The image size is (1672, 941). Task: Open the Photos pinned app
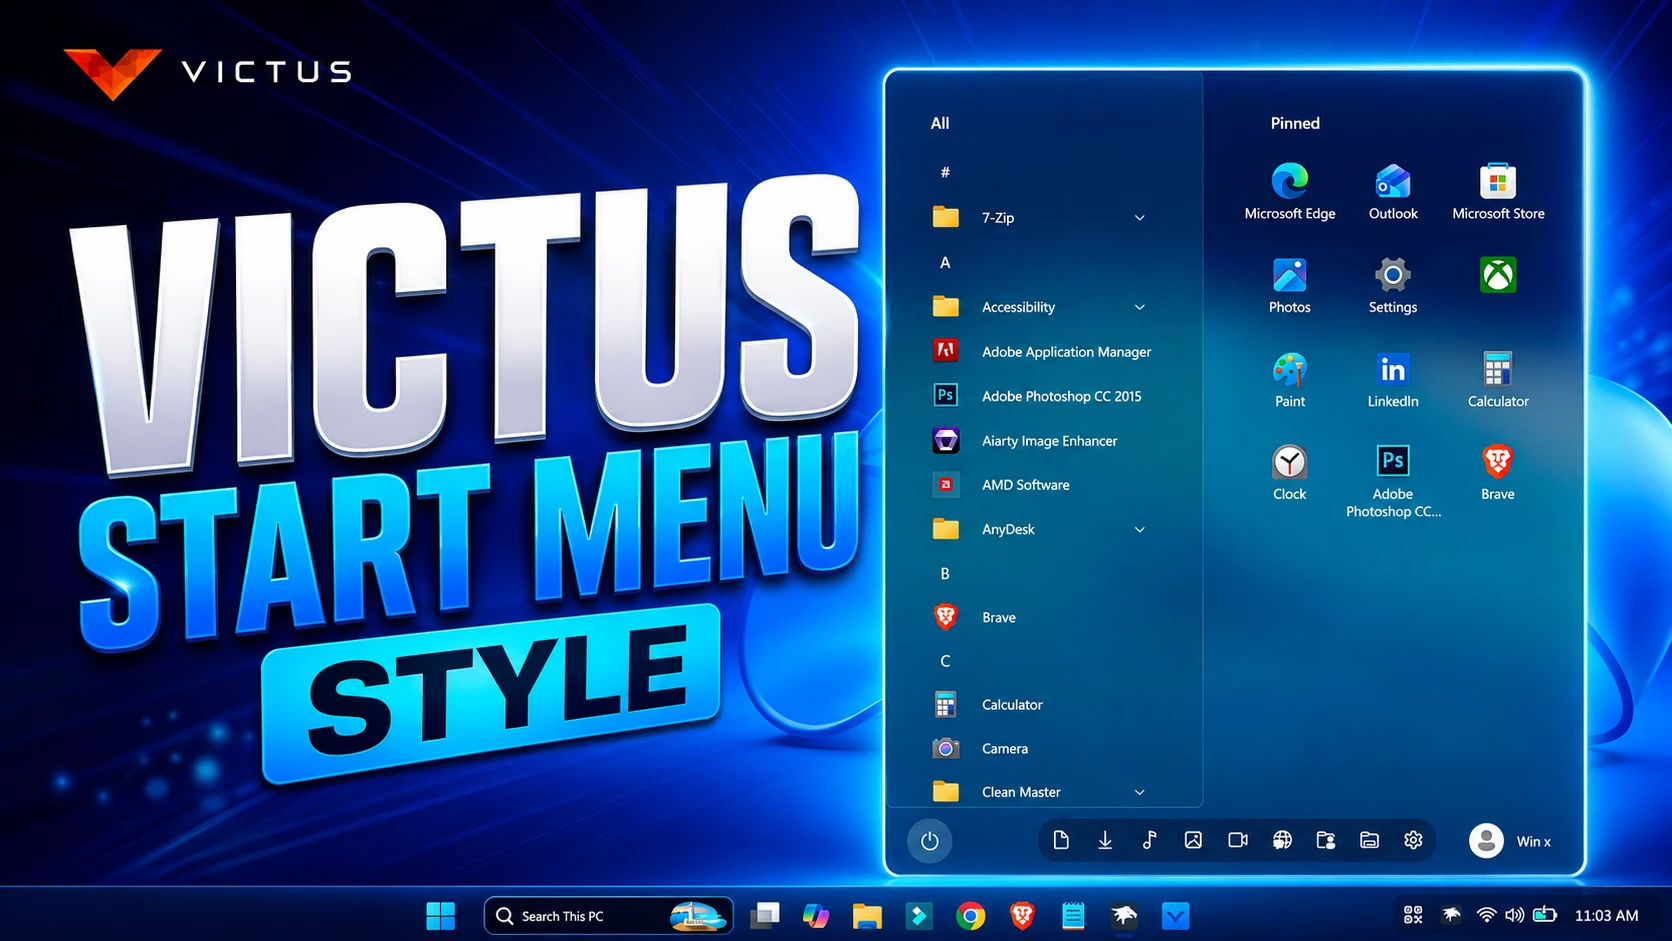pos(1289,285)
